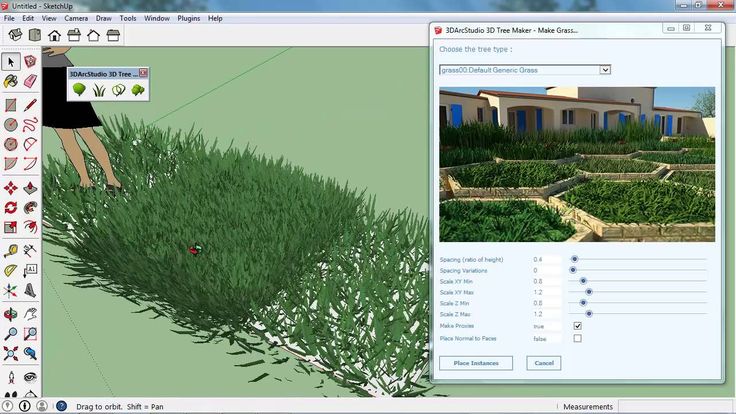Click the Make Component tool
Screen dimensions: 736x414
click(30, 61)
